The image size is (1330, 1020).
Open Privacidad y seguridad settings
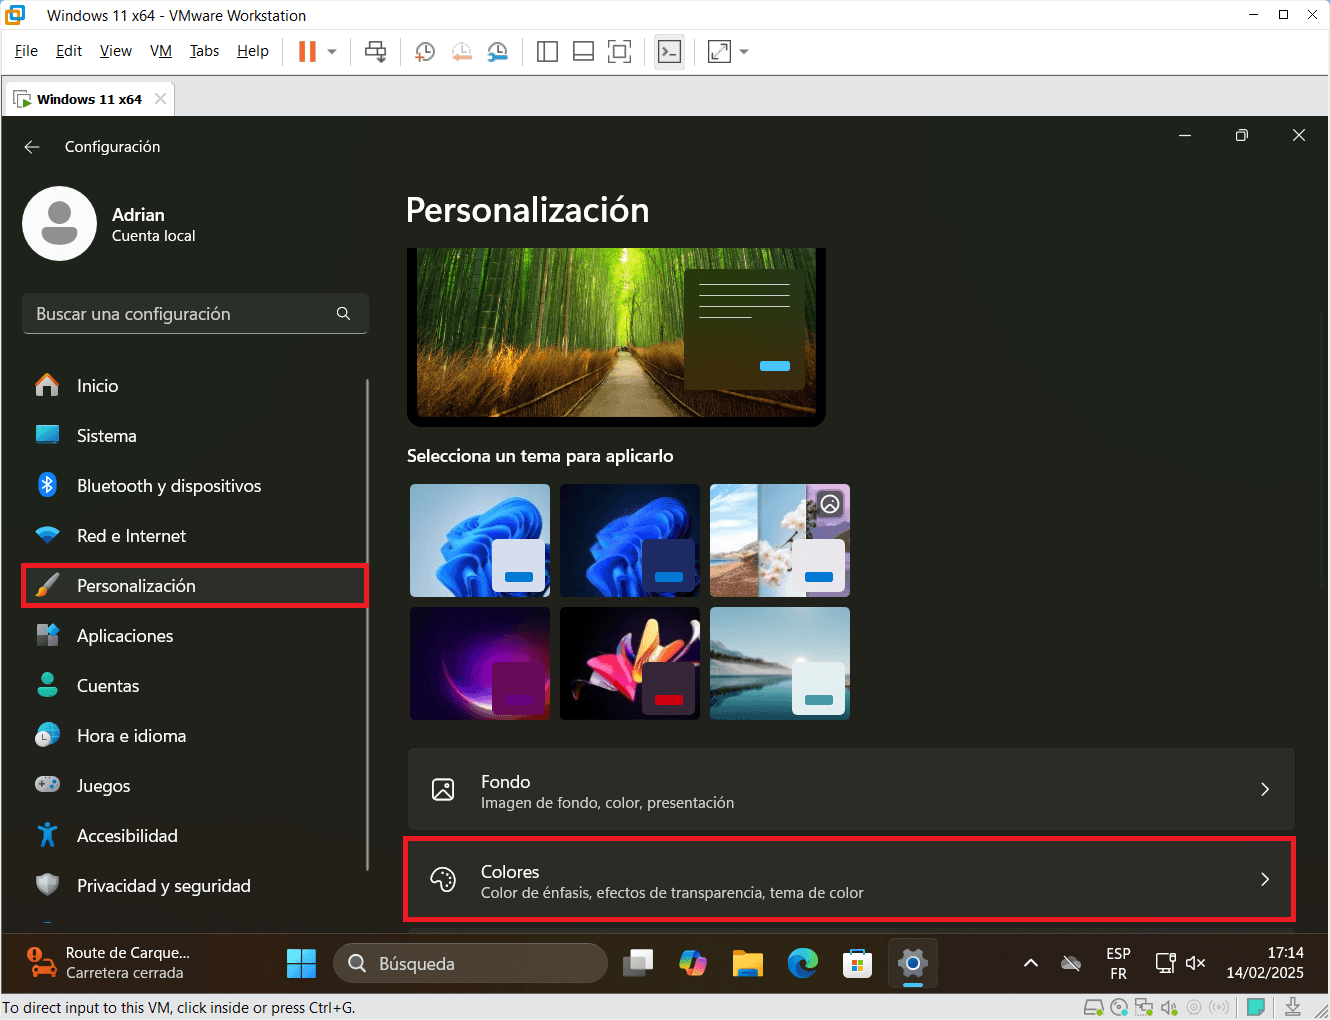[x=195, y=886]
